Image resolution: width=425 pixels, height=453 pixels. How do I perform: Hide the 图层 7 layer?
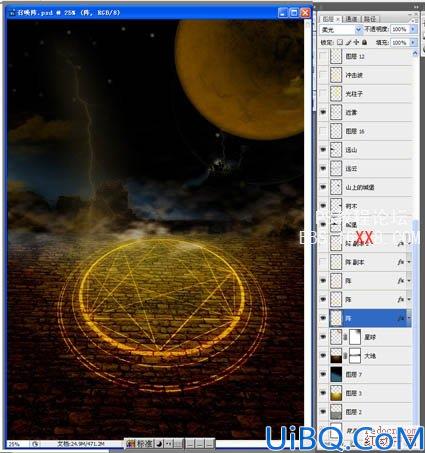click(x=323, y=374)
